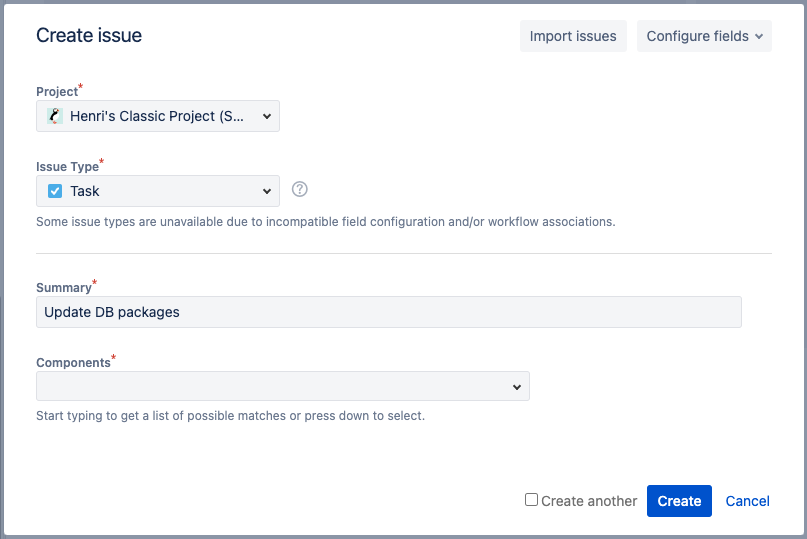Viewport: 807px width, 539px height.
Task: Open the Issue Type dropdown showing Task
Action: pos(158,191)
